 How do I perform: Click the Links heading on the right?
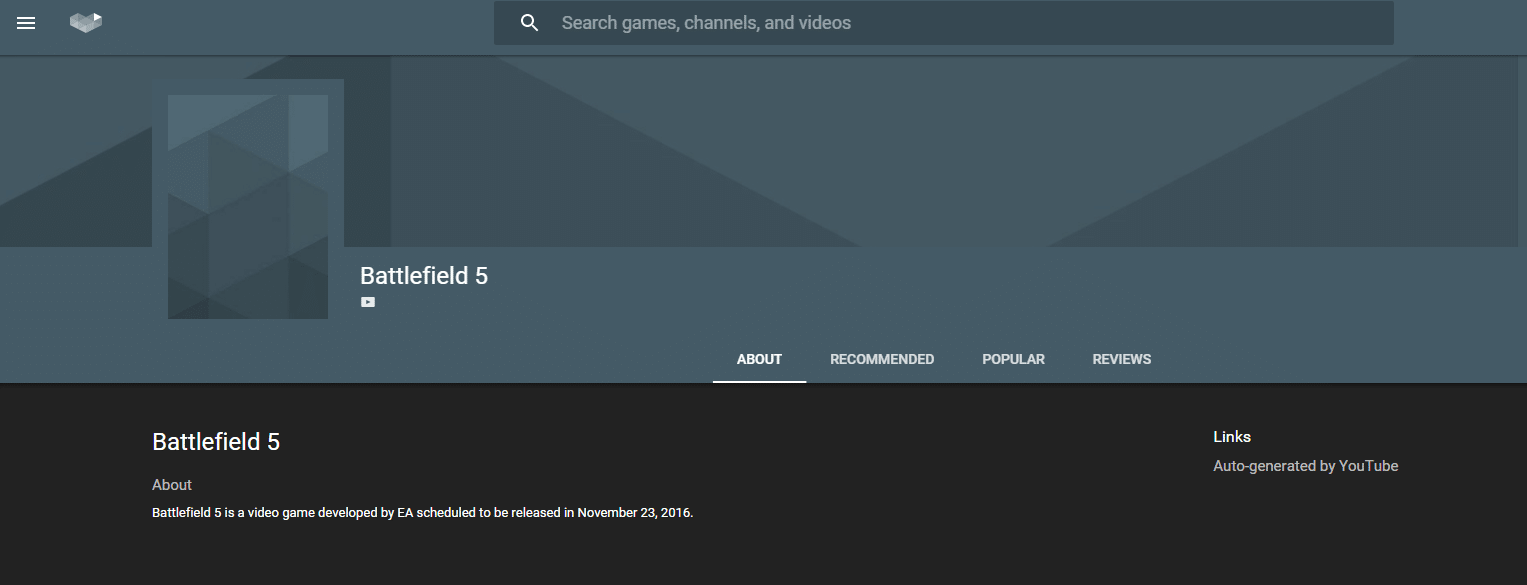tap(1232, 437)
